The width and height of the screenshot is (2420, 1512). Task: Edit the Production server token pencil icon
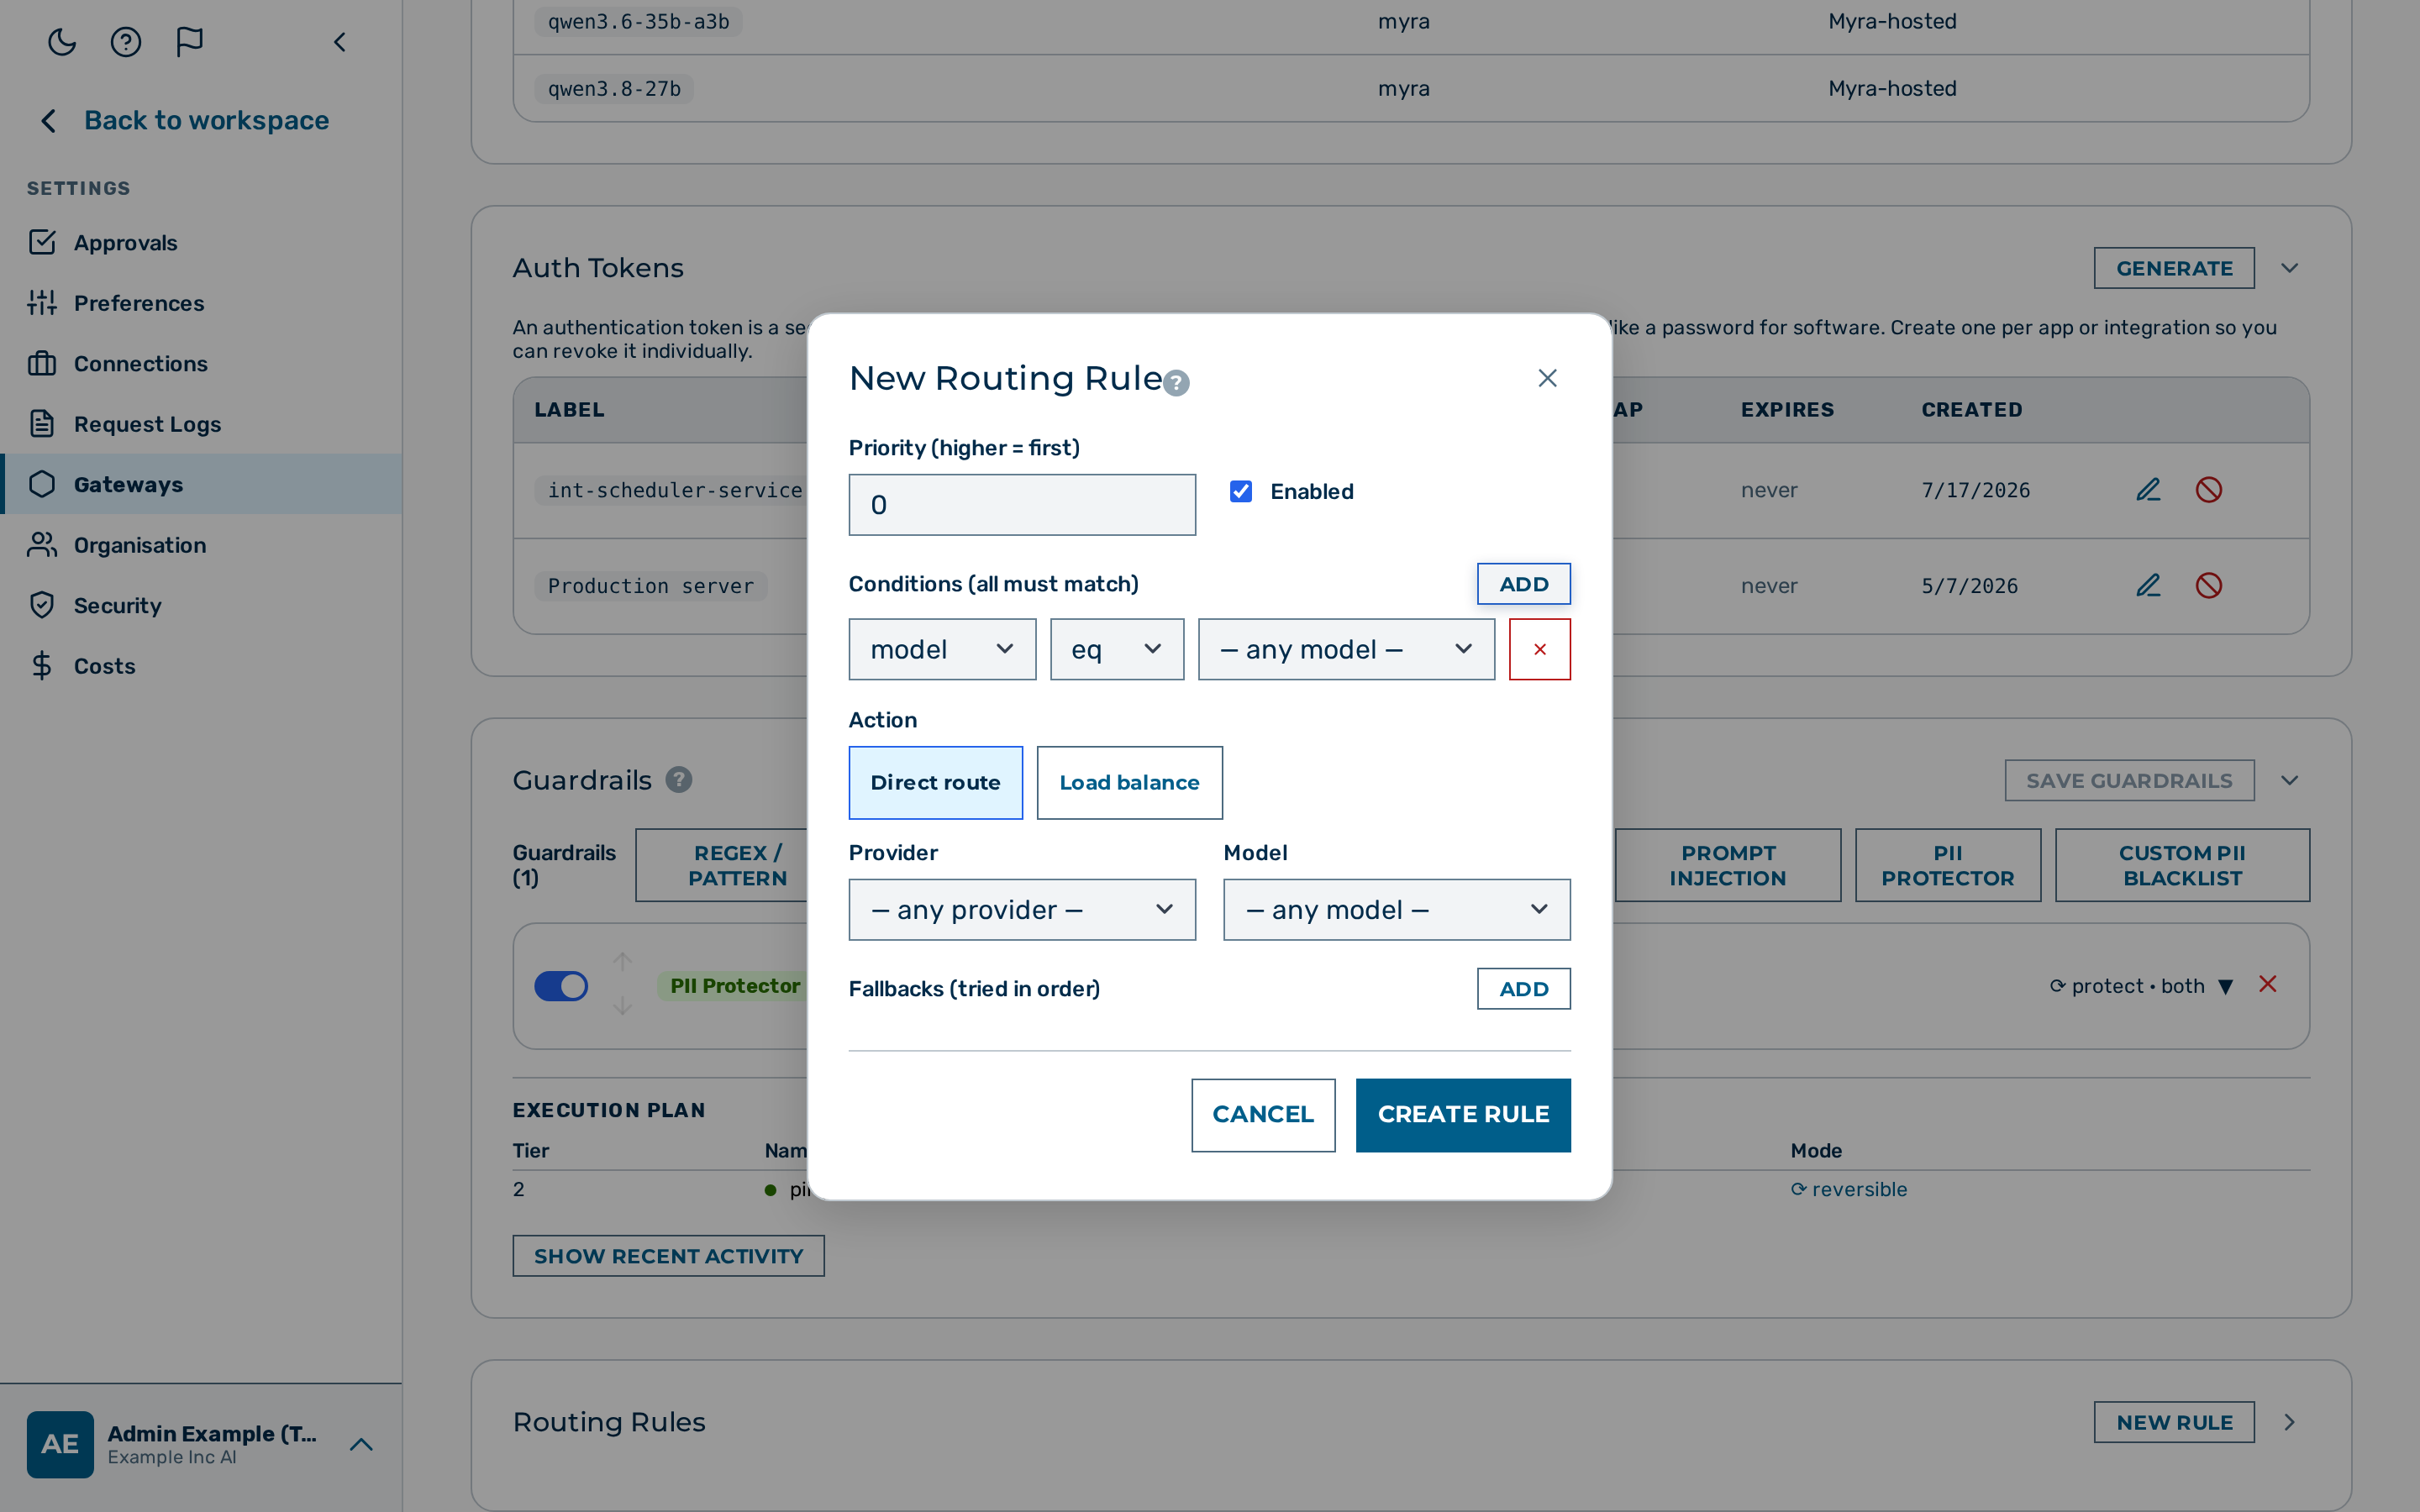click(x=2148, y=586)
